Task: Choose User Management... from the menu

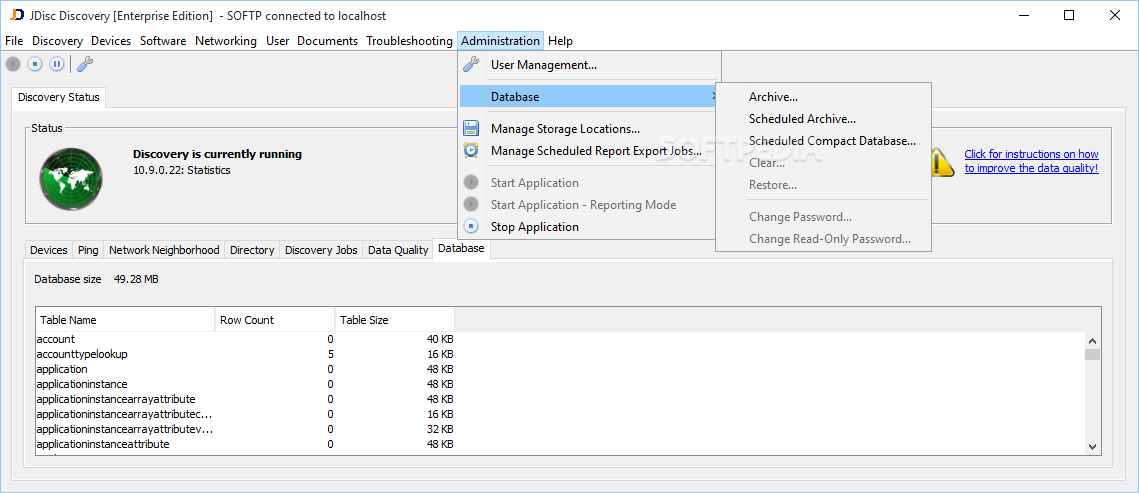Action: coord(589,65)
